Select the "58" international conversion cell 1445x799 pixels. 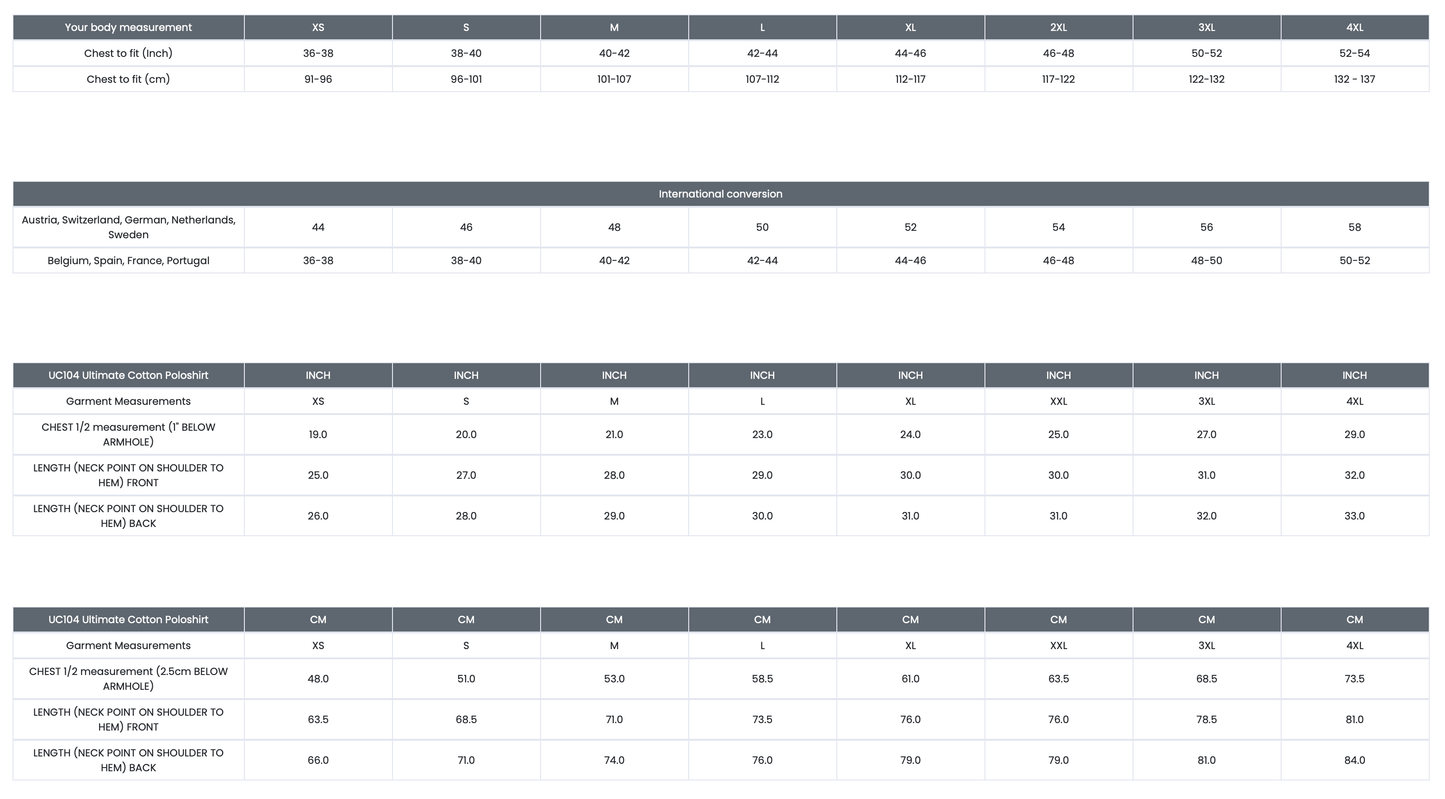click(1354, 227)
